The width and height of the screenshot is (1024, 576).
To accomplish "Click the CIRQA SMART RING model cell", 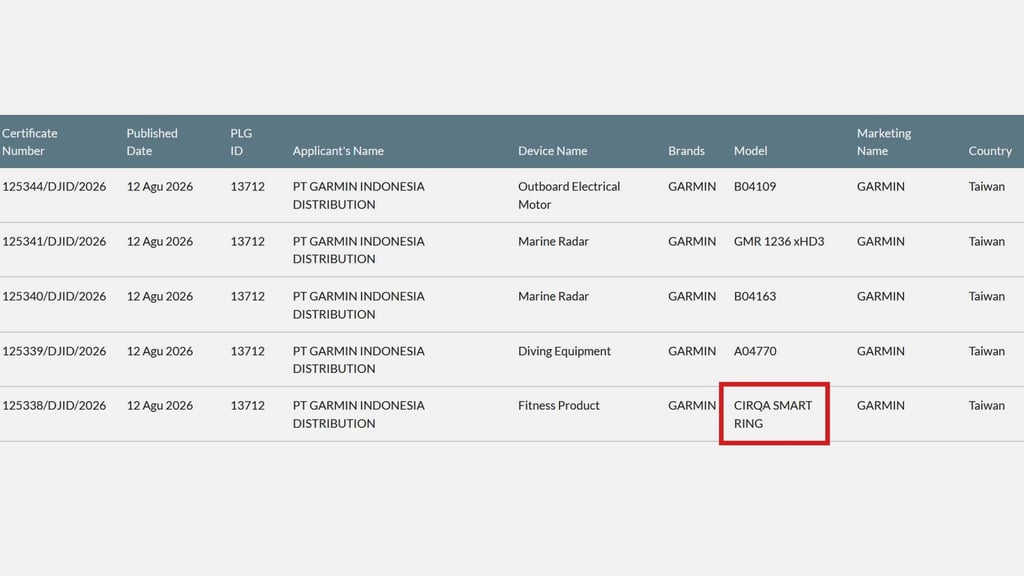I will click(773, 414).
